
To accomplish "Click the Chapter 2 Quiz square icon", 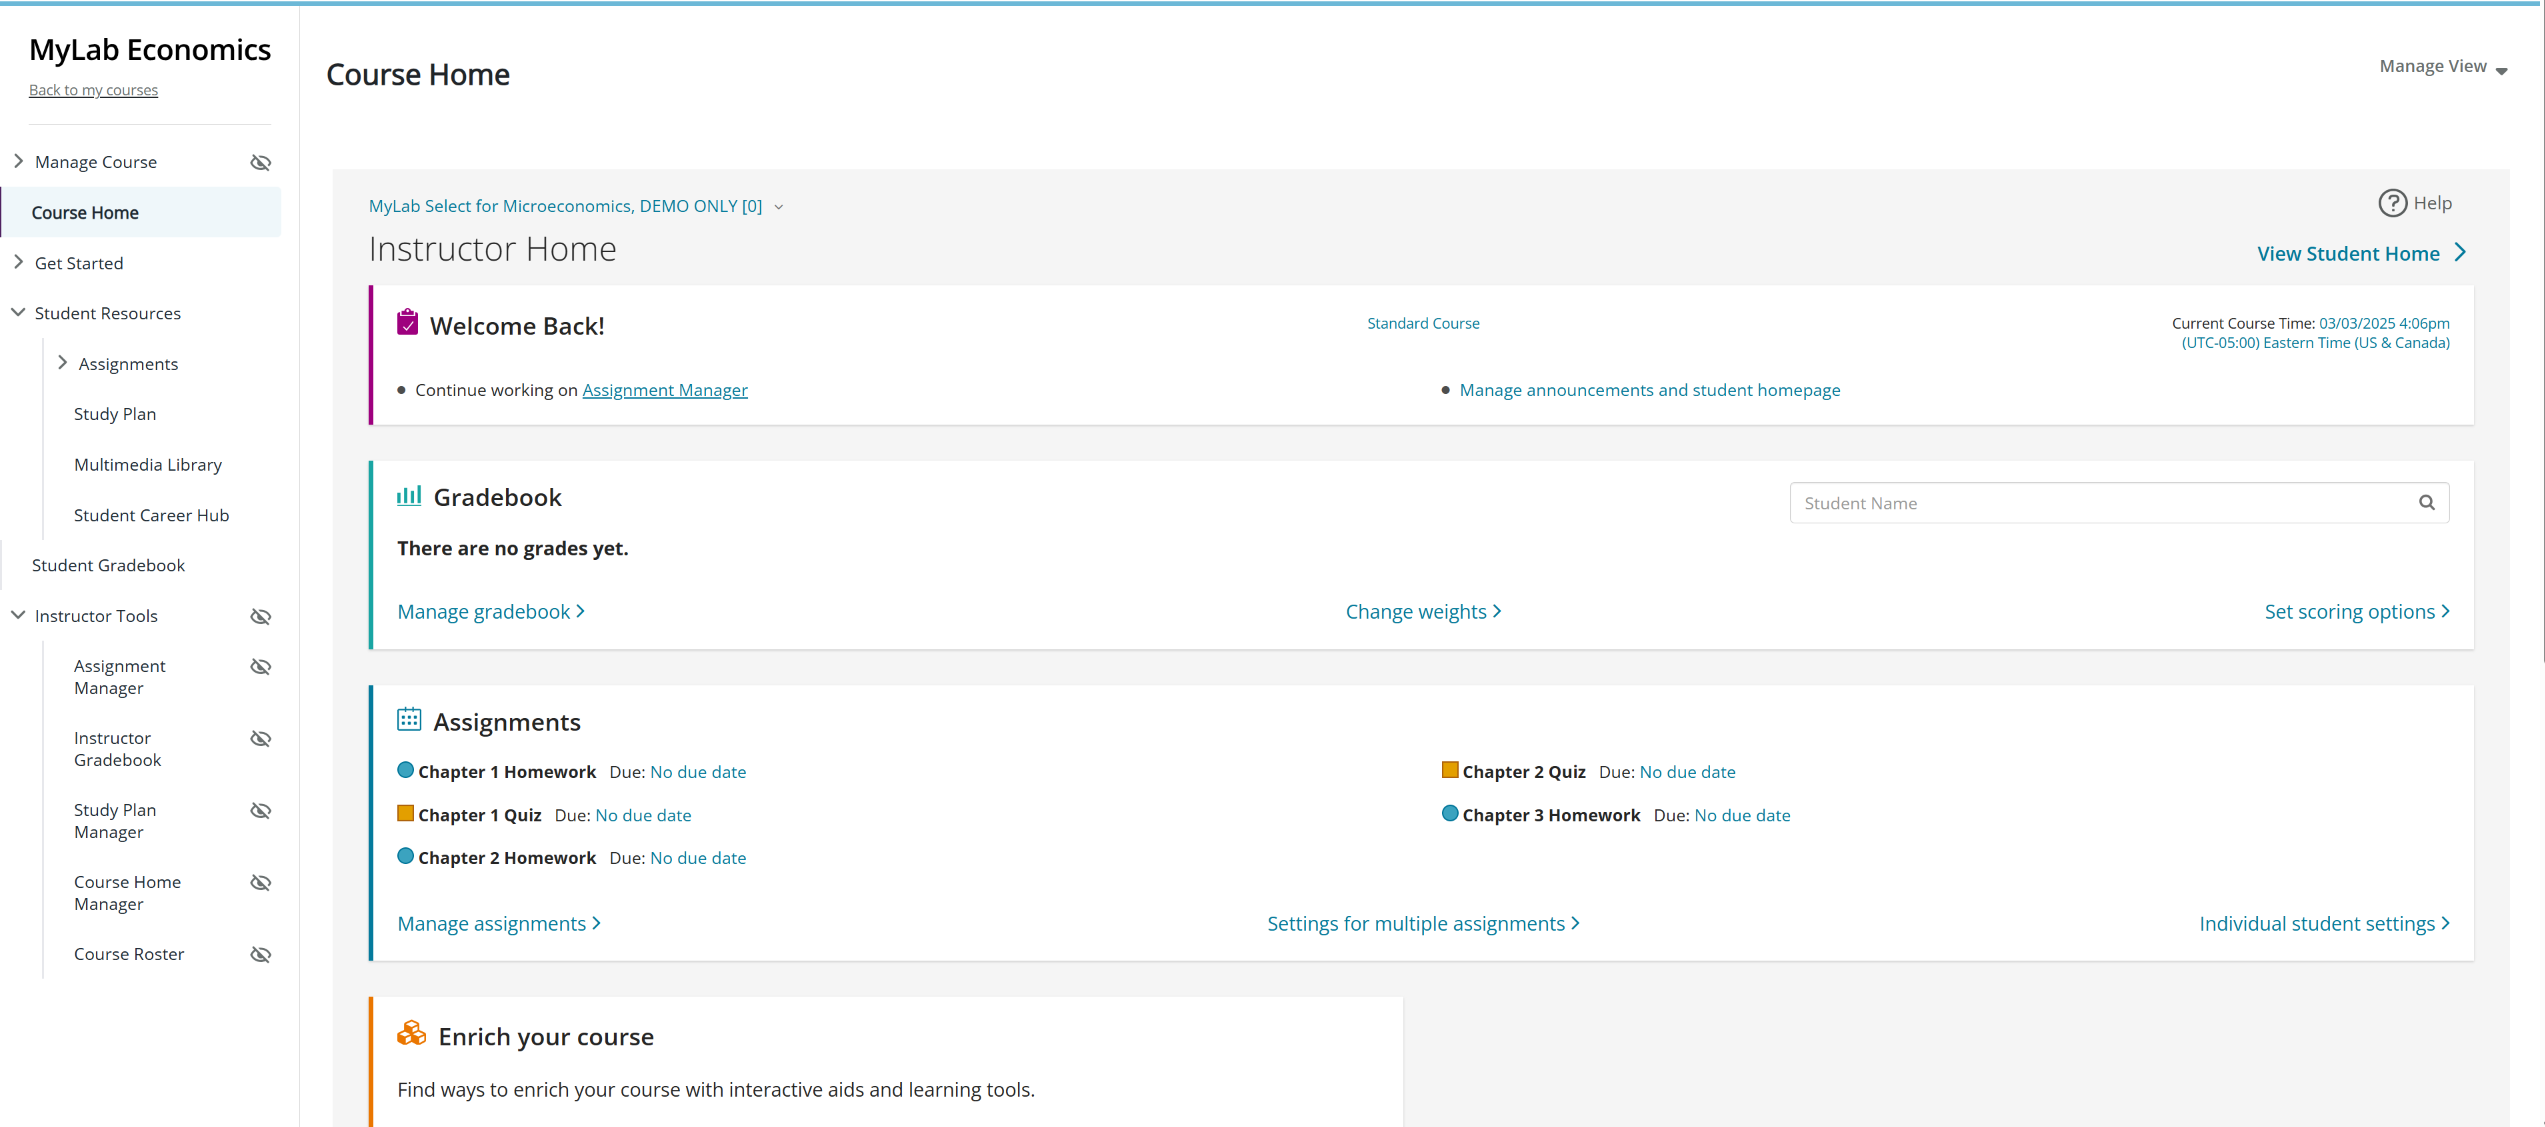I will coord(1449,770).
